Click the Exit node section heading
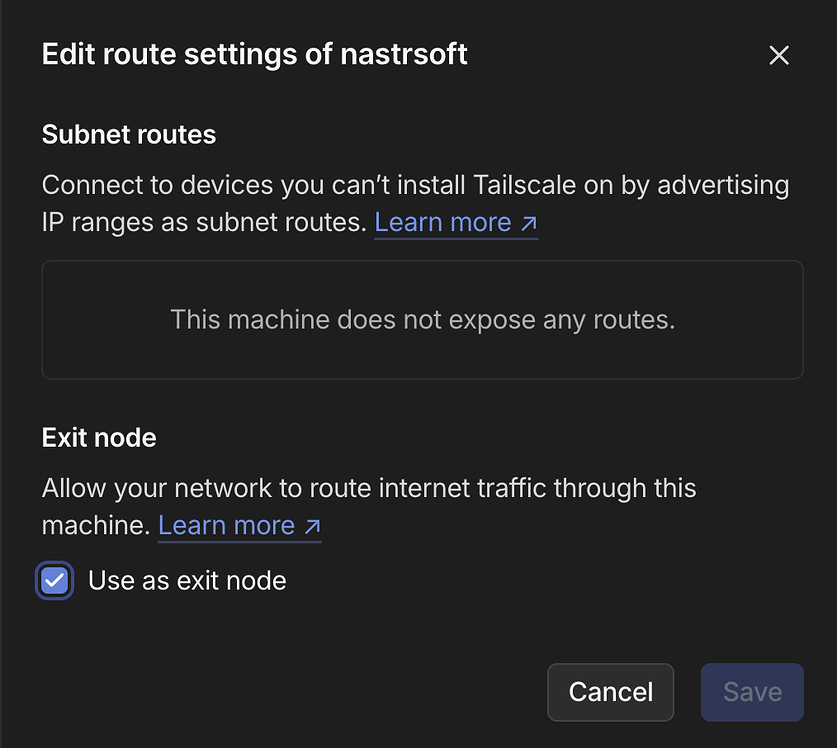 coord(98,437)
